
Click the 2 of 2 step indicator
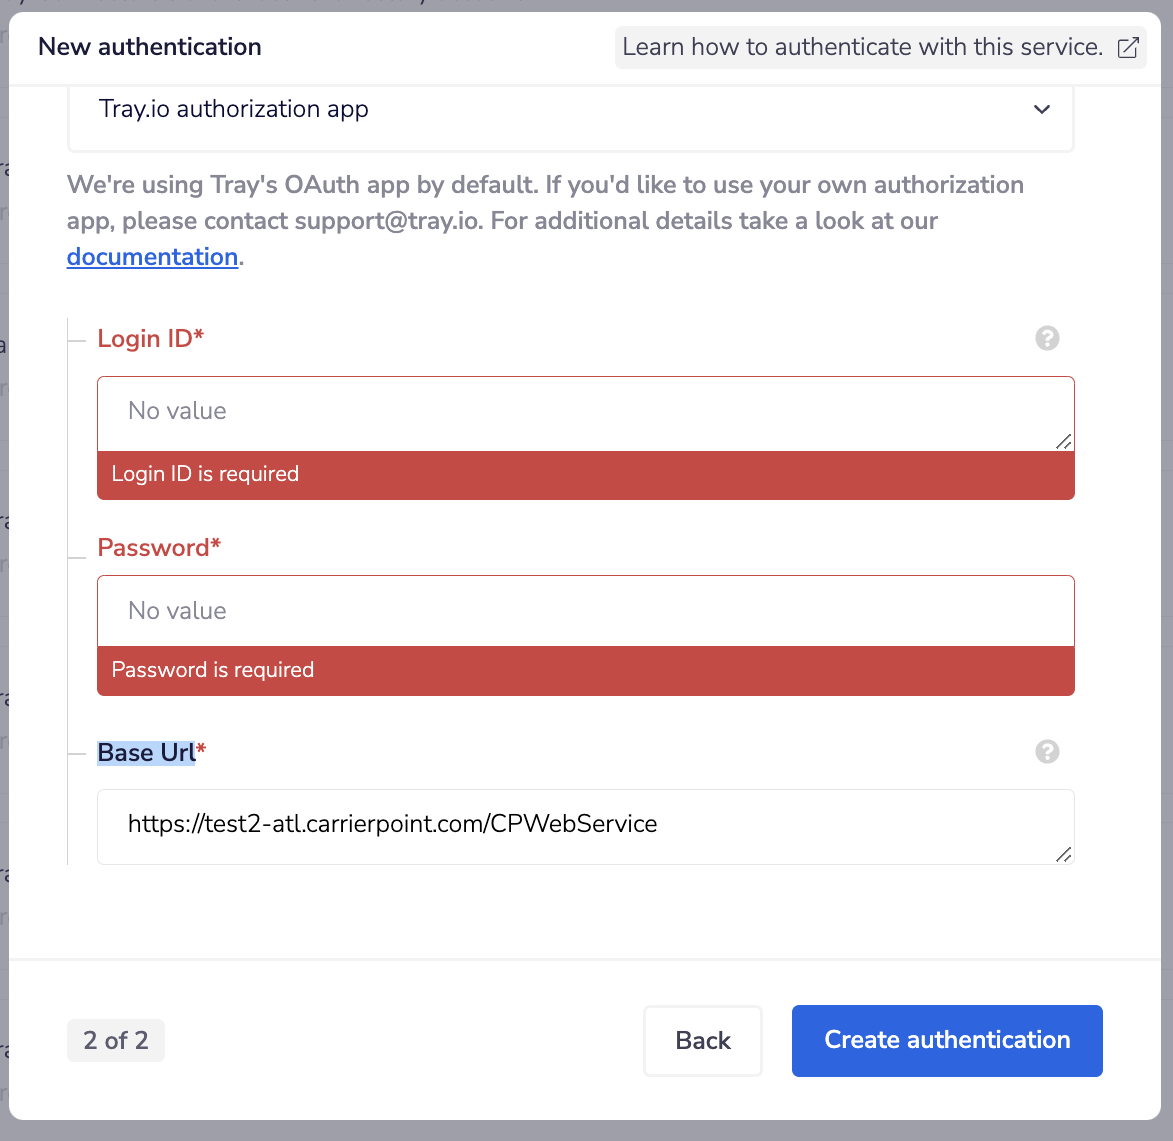click(x=115, y=1040)
